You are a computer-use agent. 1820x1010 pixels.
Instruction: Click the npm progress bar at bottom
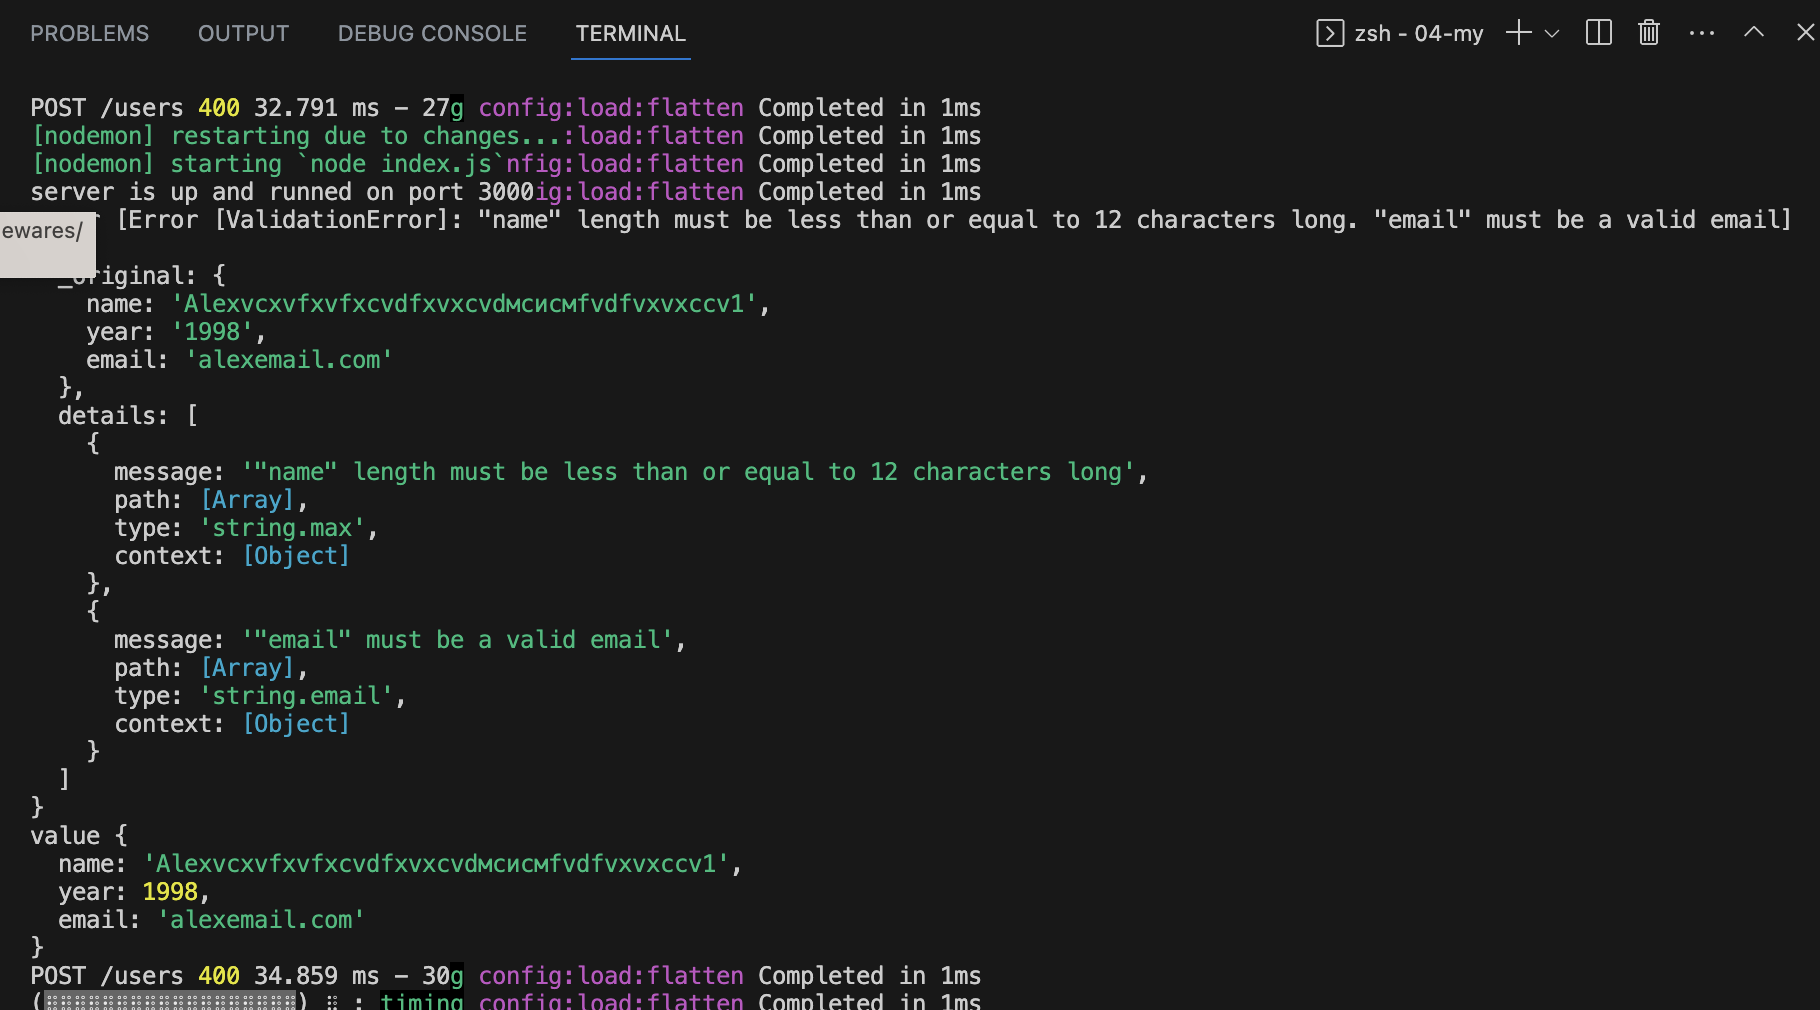coord(170,1001)
